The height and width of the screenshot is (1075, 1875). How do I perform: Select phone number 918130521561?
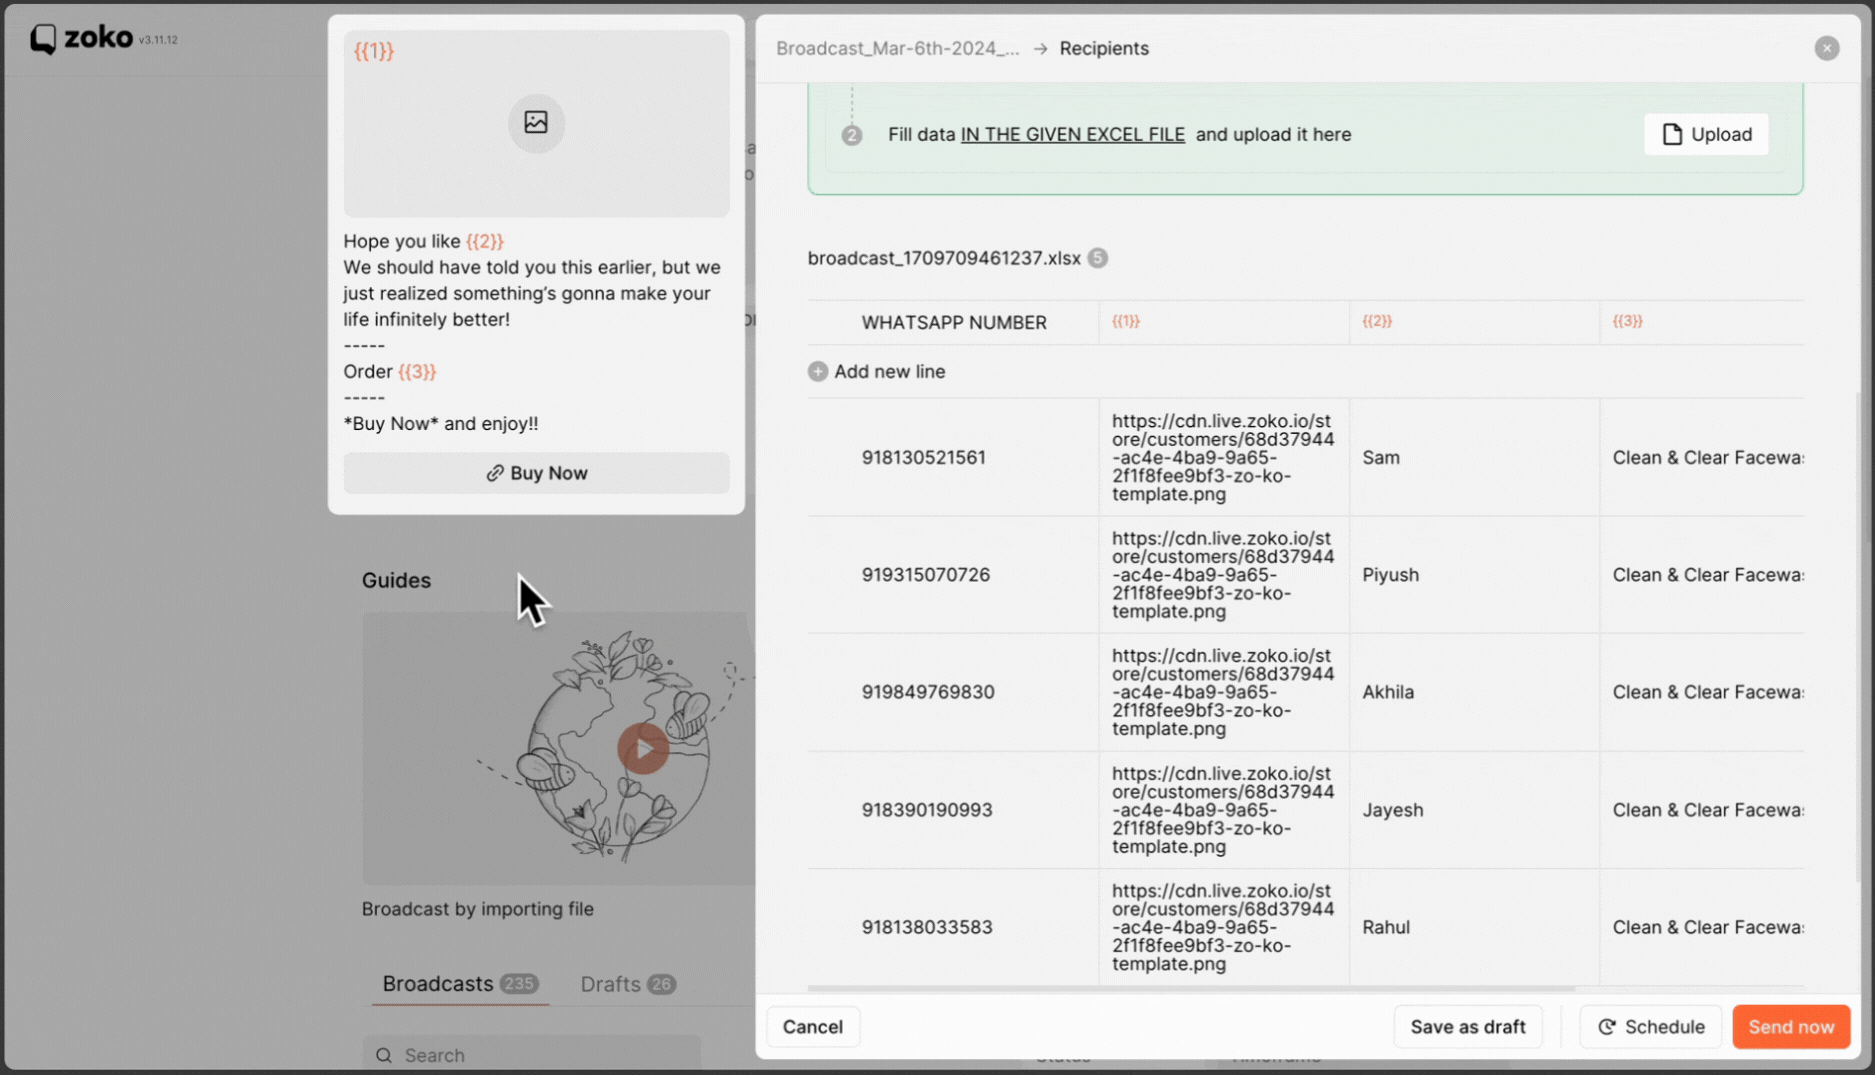pyautogui.click(x=923, y=457)
